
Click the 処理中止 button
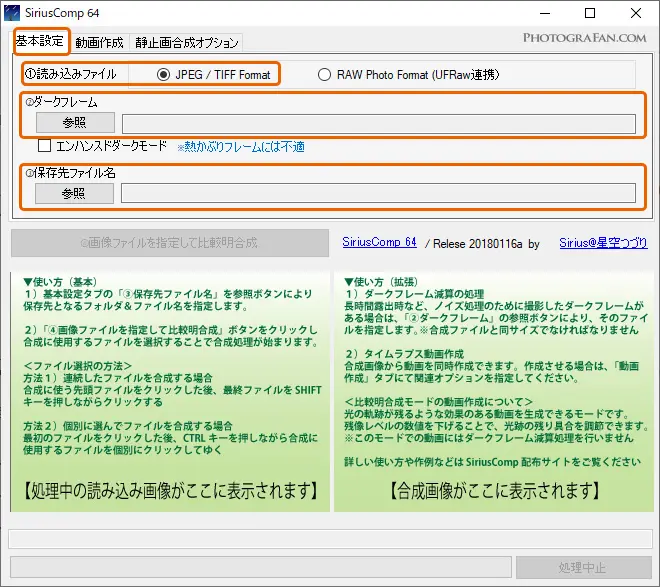coord(584,567)
